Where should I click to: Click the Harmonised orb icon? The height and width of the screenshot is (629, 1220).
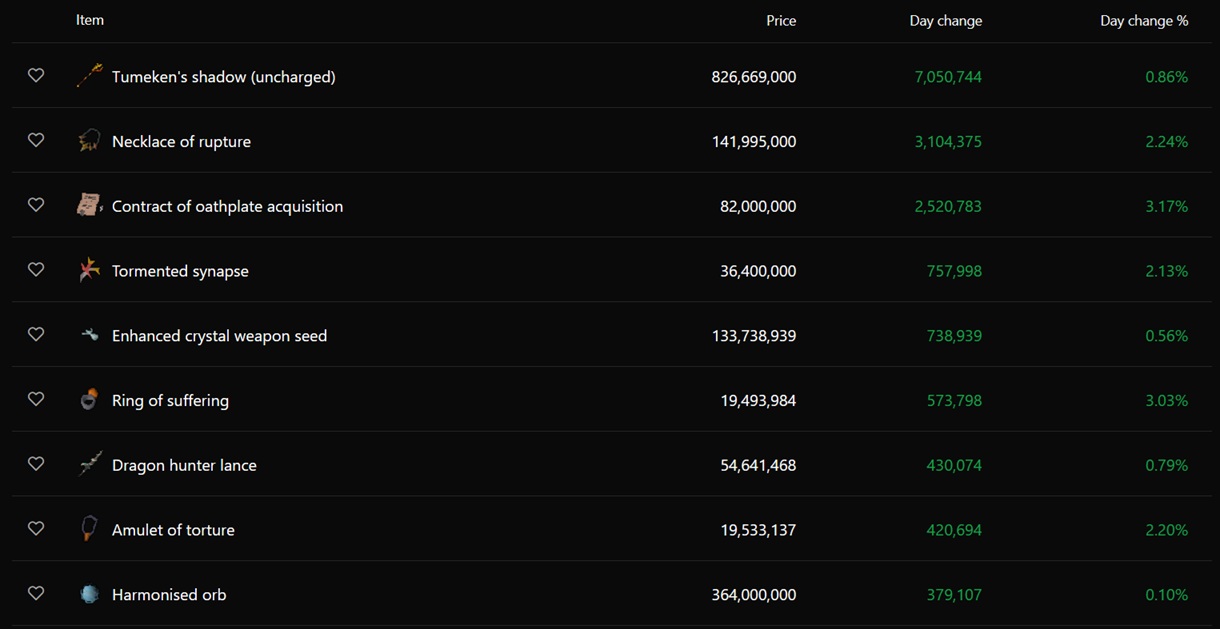[x=90, y=594]
